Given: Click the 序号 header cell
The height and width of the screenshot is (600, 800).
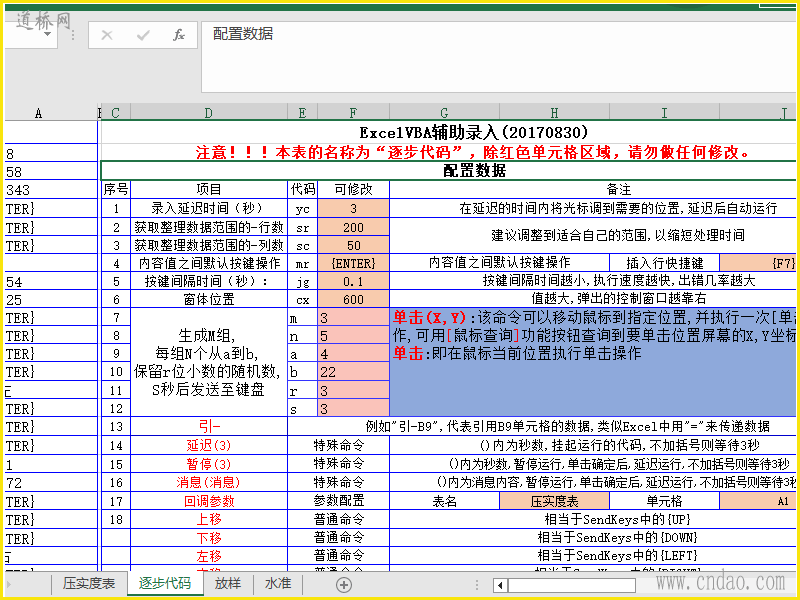Looking at the screenshot, I should [x=116, y=189].
